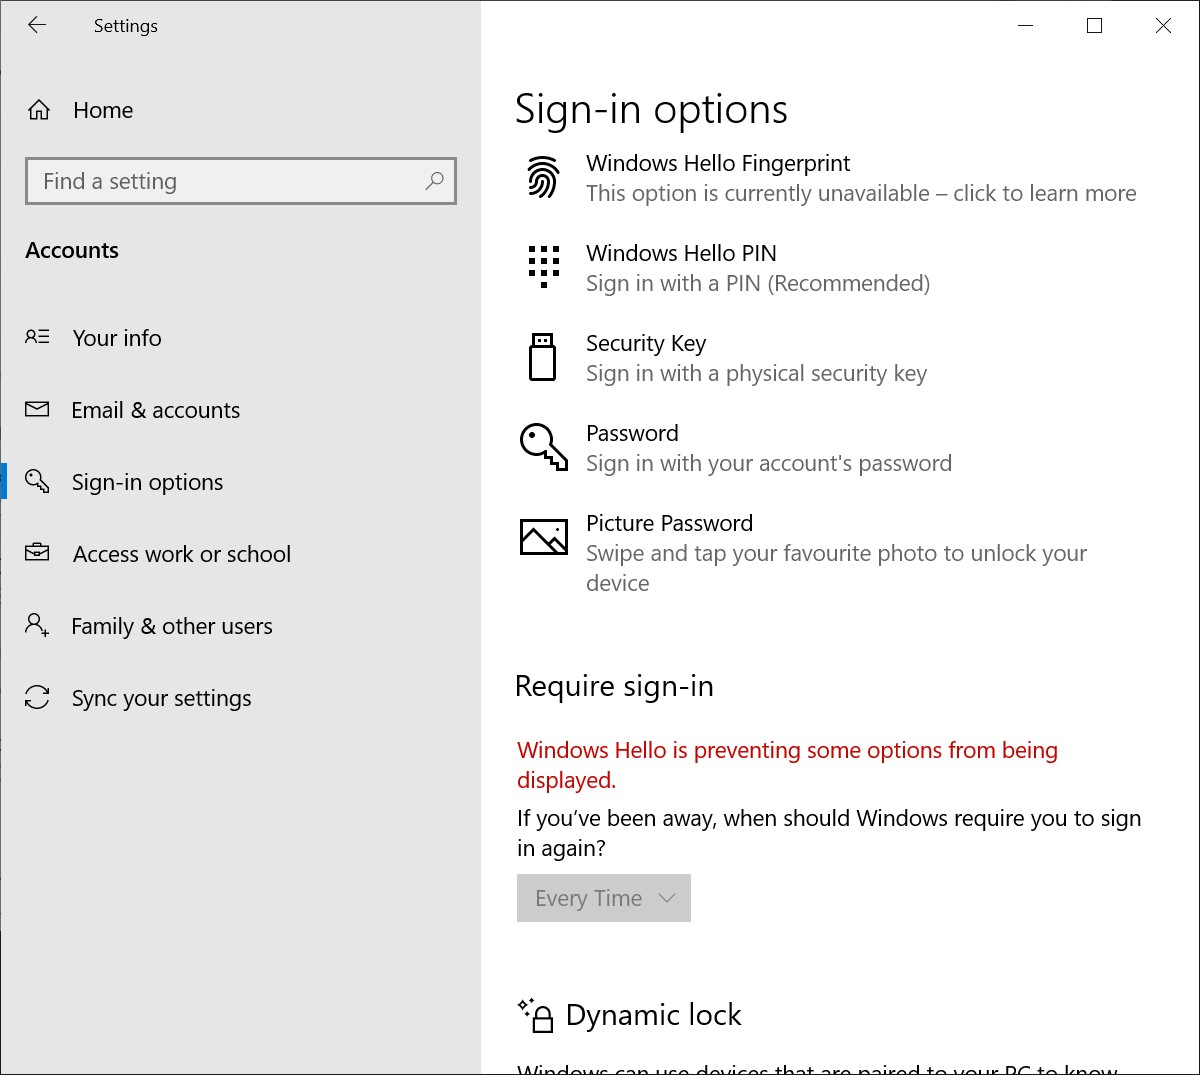
Task: Open Access work or school
Action: (240, 554)
